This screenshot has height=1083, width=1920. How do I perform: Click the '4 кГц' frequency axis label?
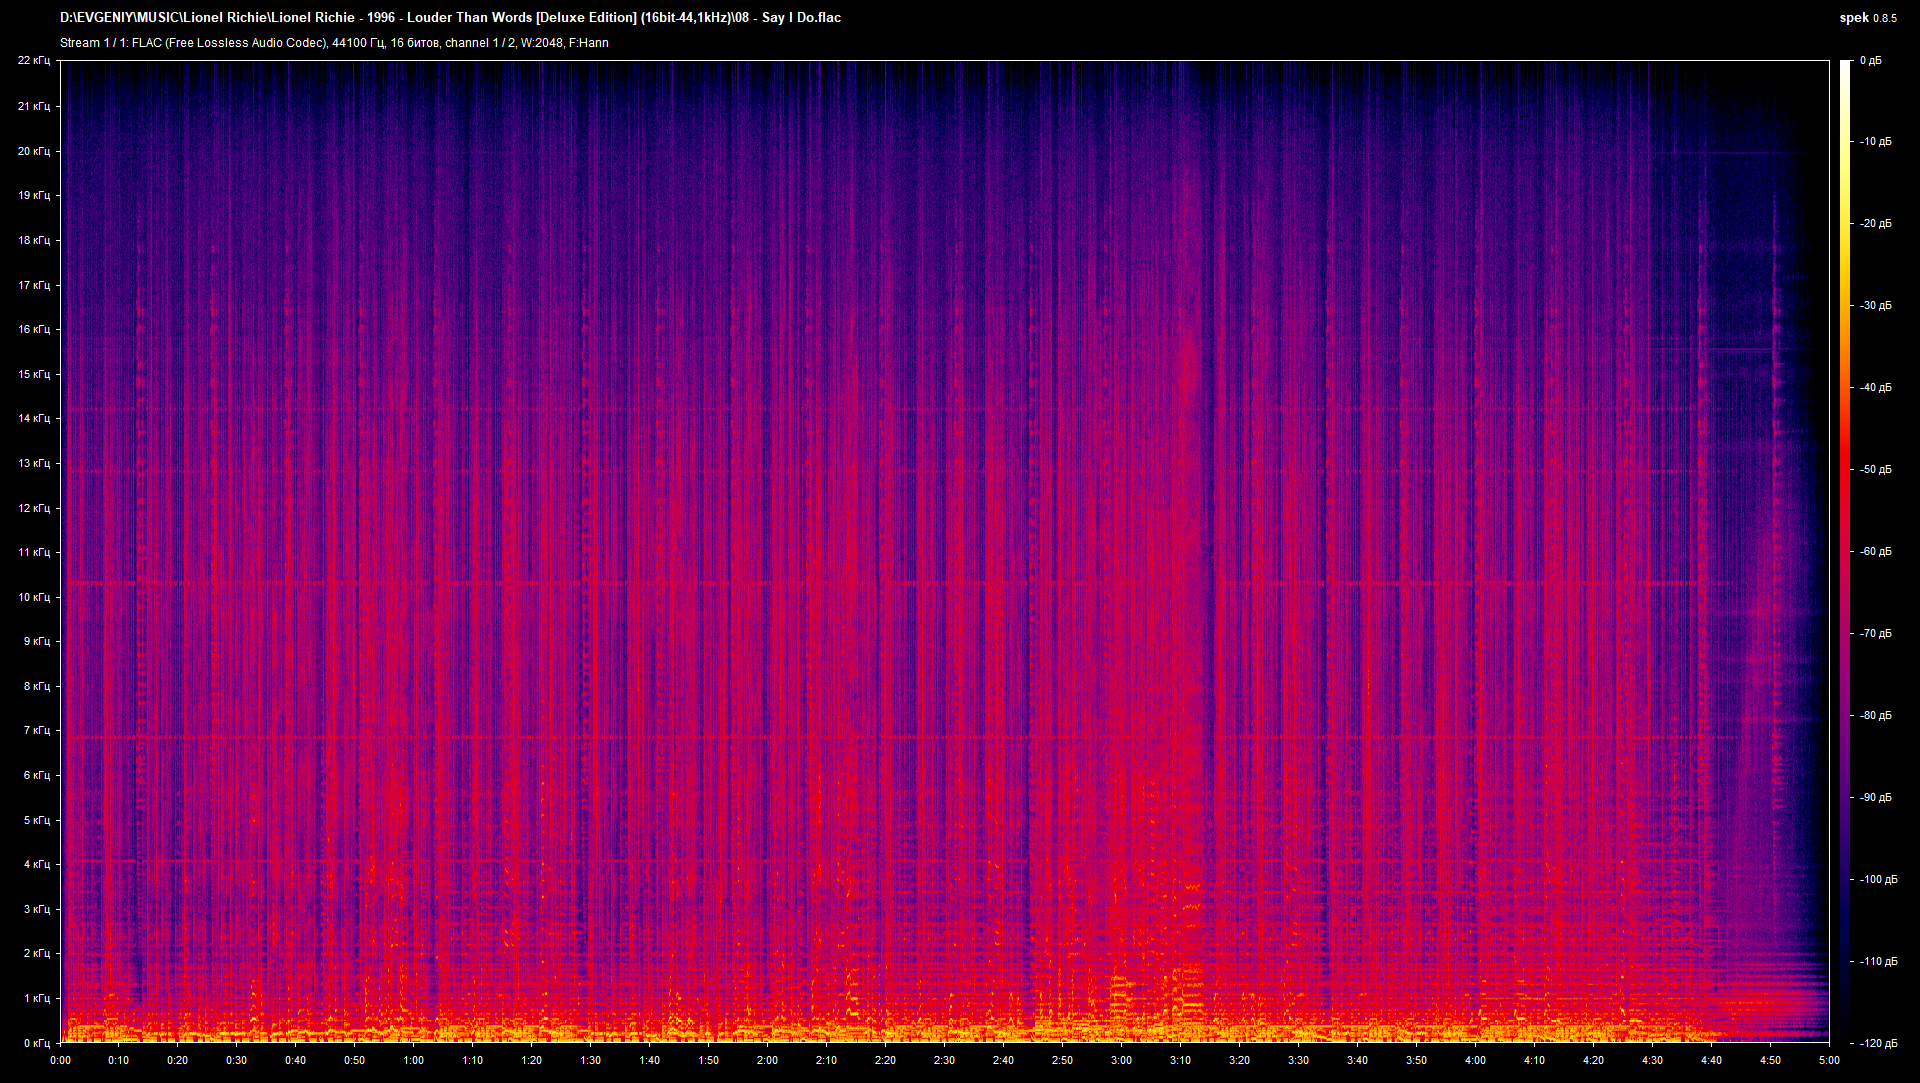(37, 864)
